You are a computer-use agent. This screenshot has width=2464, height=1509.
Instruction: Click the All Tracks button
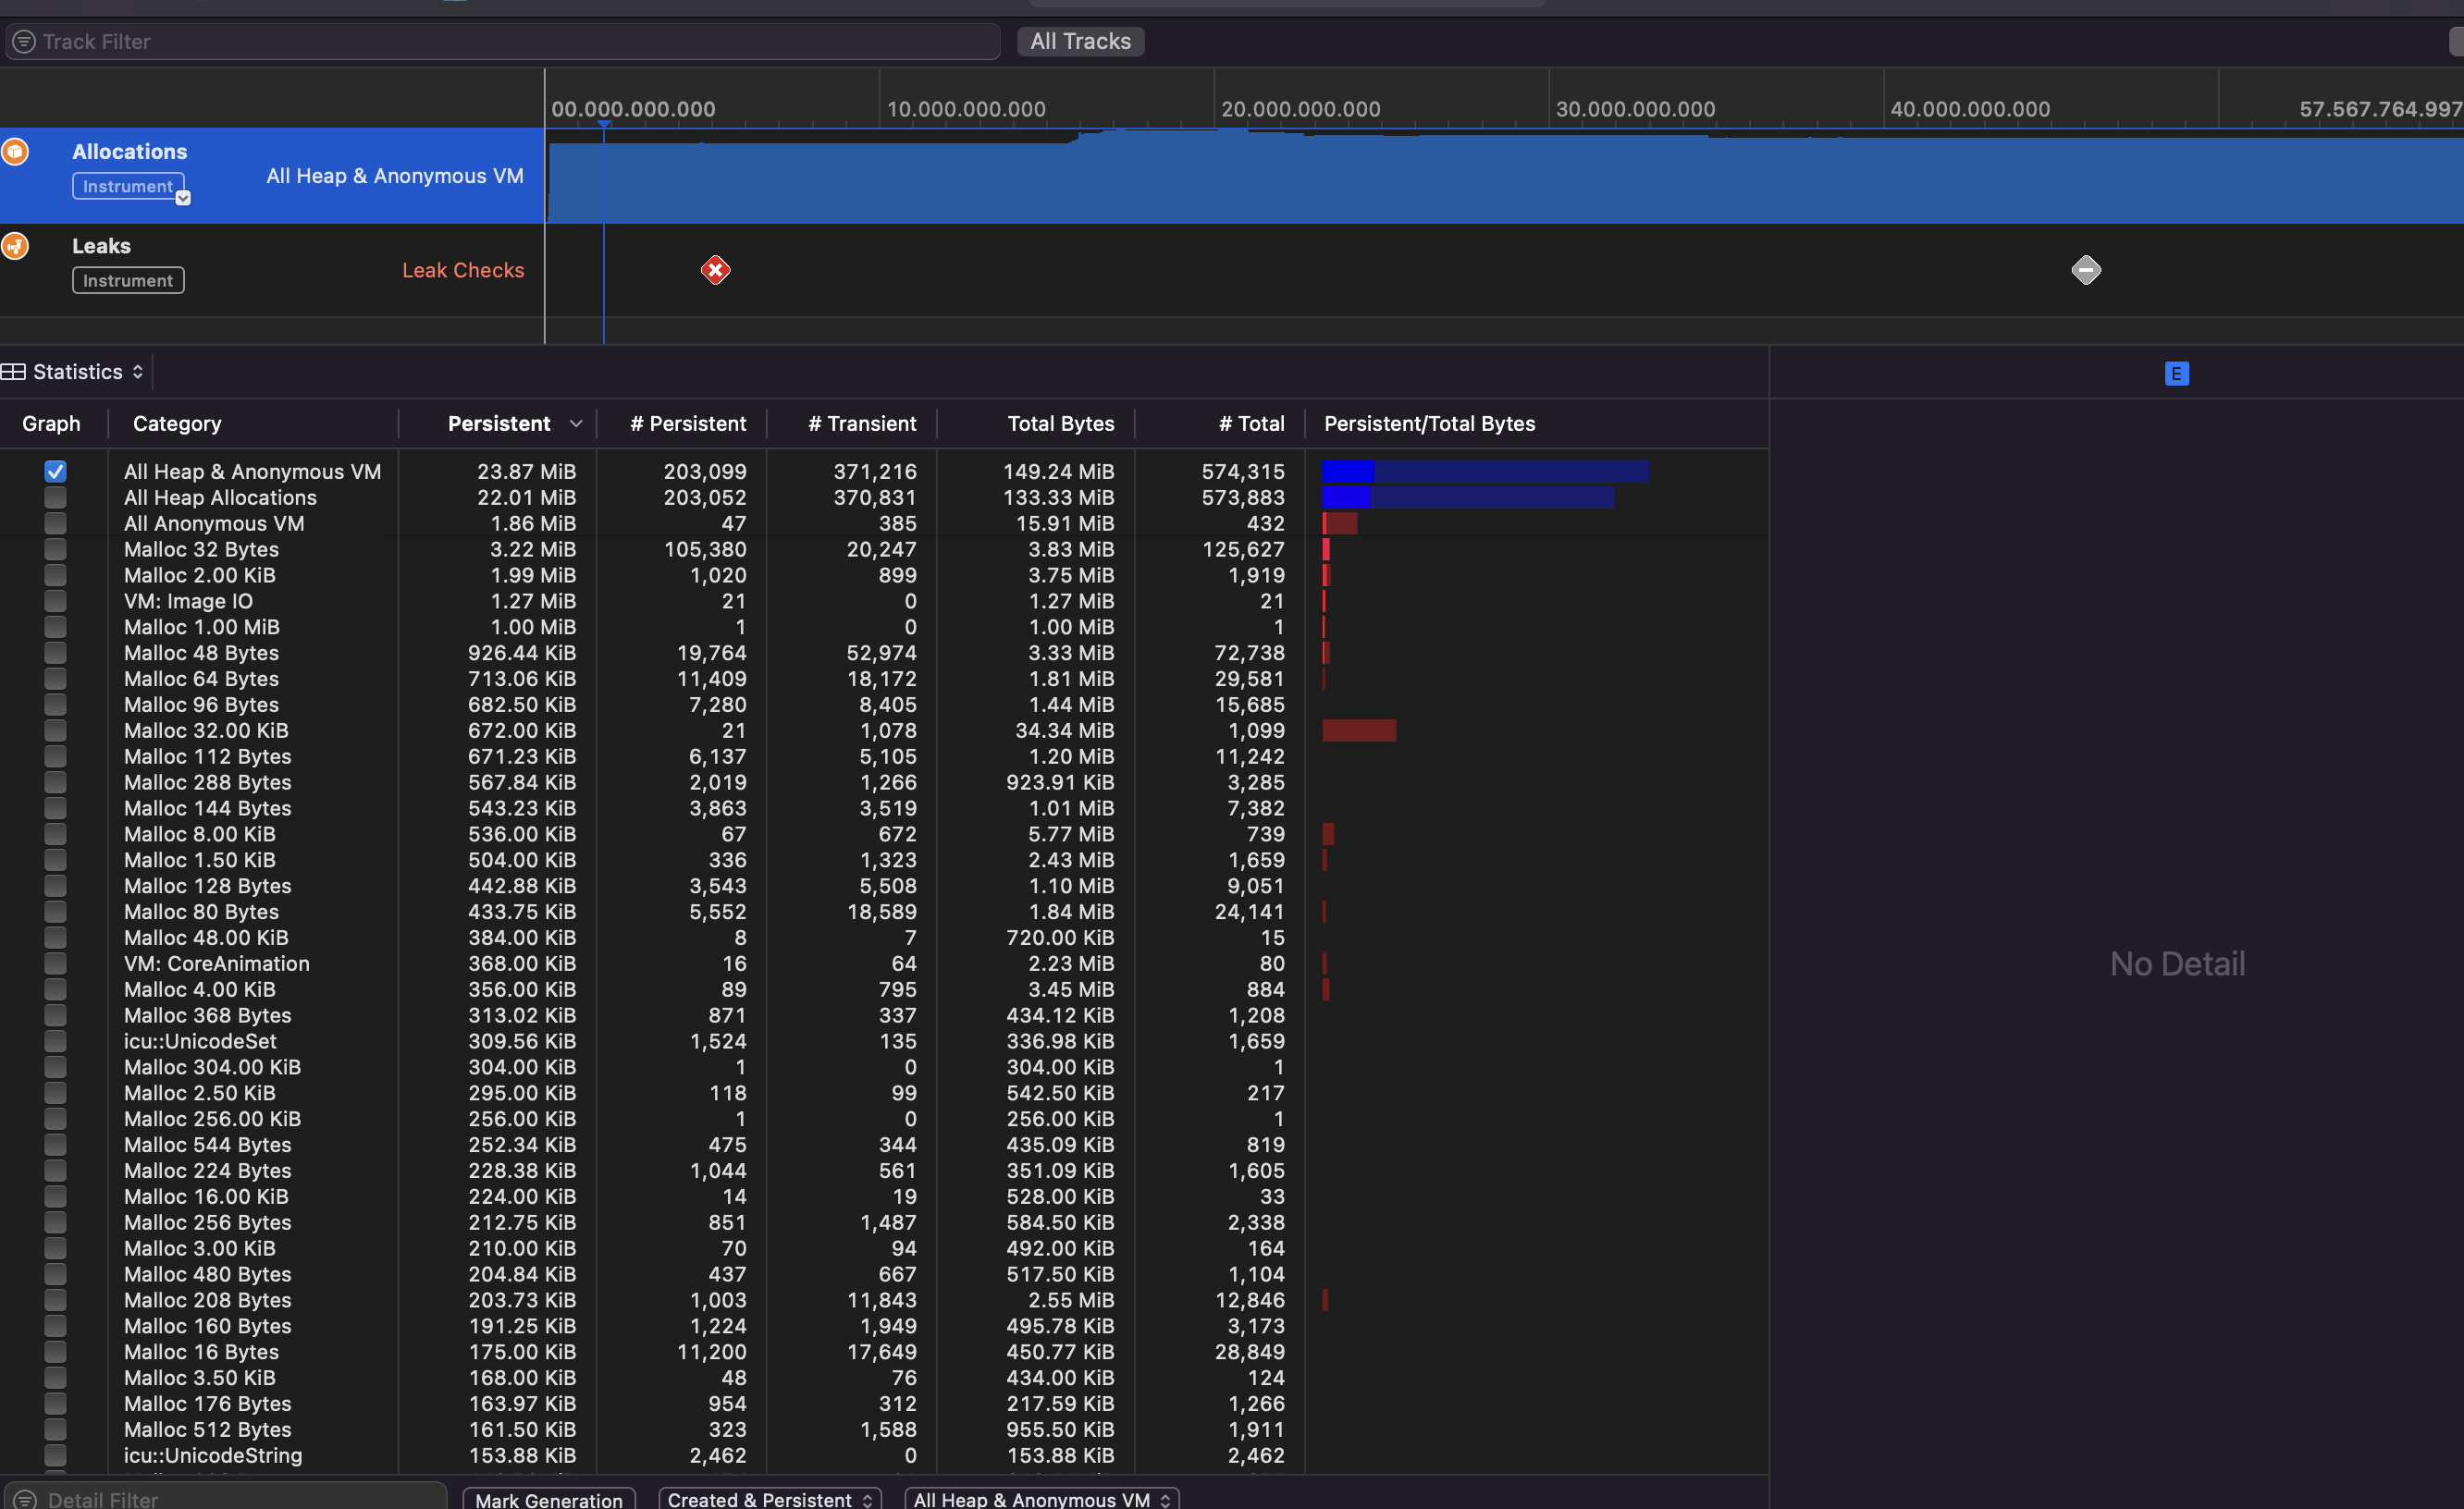point(1080,42)
